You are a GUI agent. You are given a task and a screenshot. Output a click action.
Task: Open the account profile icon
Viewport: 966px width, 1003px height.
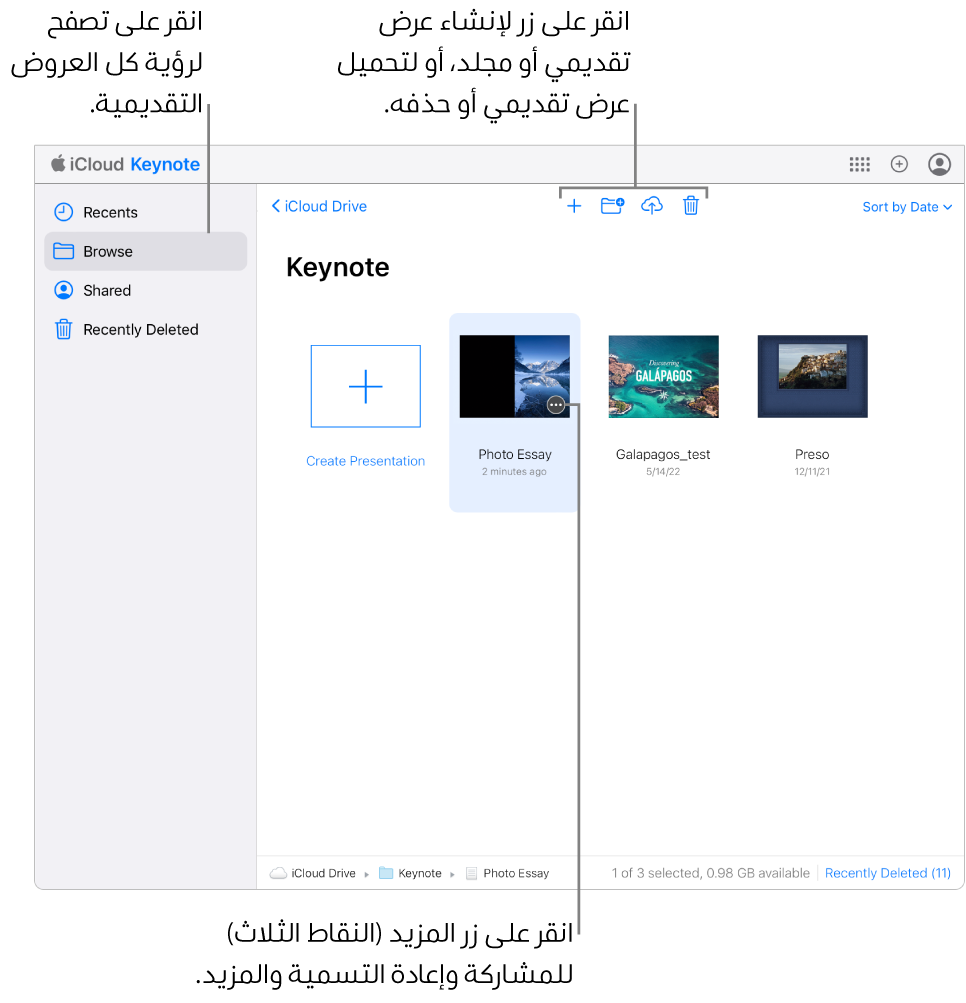pos(939,164)
